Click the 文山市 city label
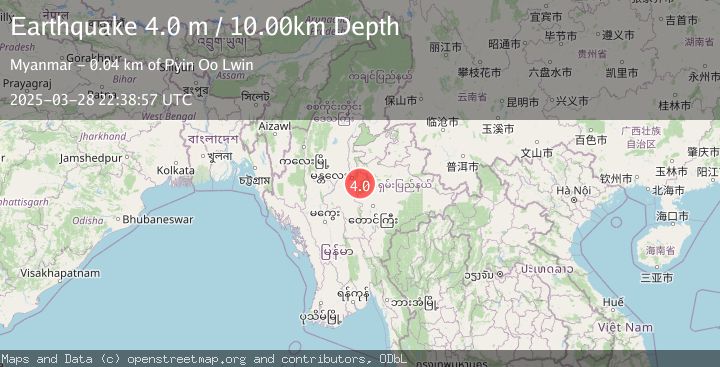The image size is (720, 367). (x=537, y=153)
